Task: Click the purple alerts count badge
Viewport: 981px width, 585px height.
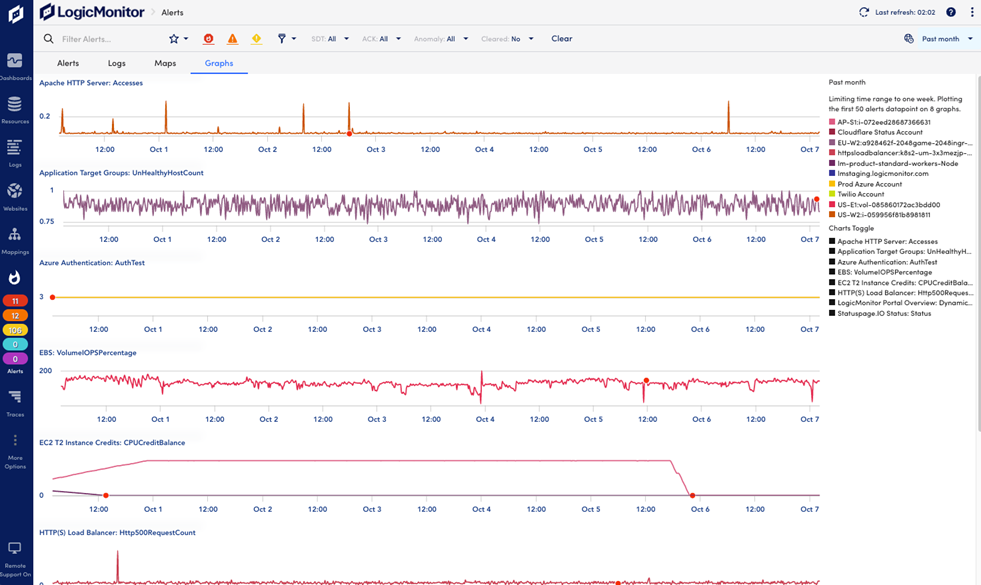Action: pos(15,359)
